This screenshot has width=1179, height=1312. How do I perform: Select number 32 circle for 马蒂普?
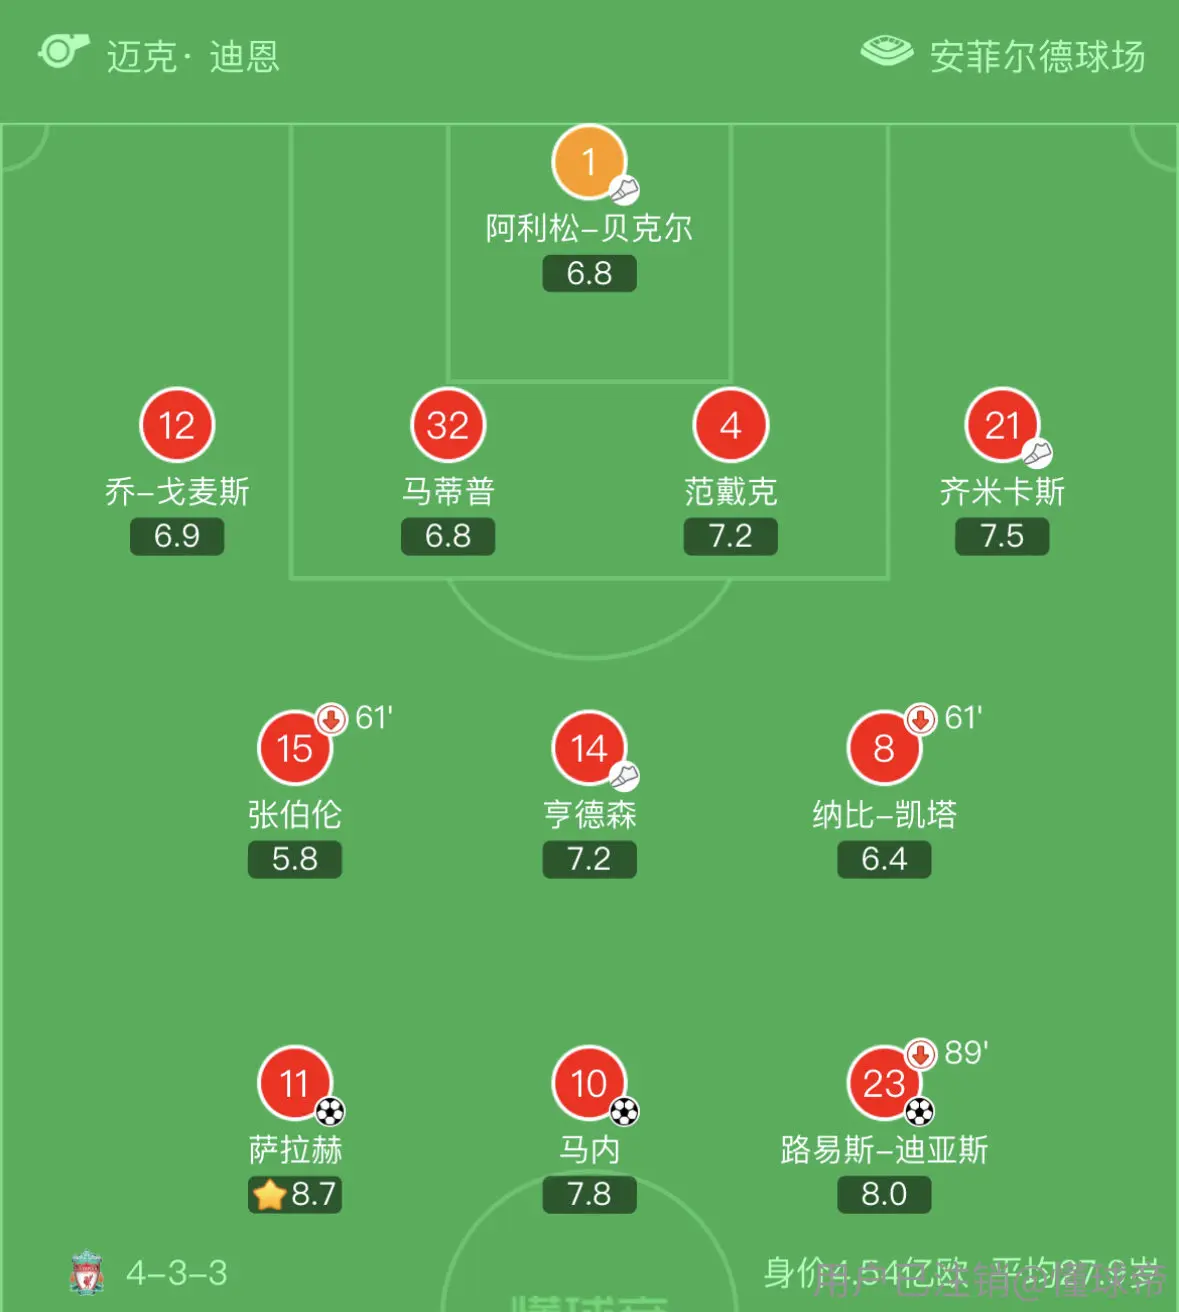click(448, 425)
